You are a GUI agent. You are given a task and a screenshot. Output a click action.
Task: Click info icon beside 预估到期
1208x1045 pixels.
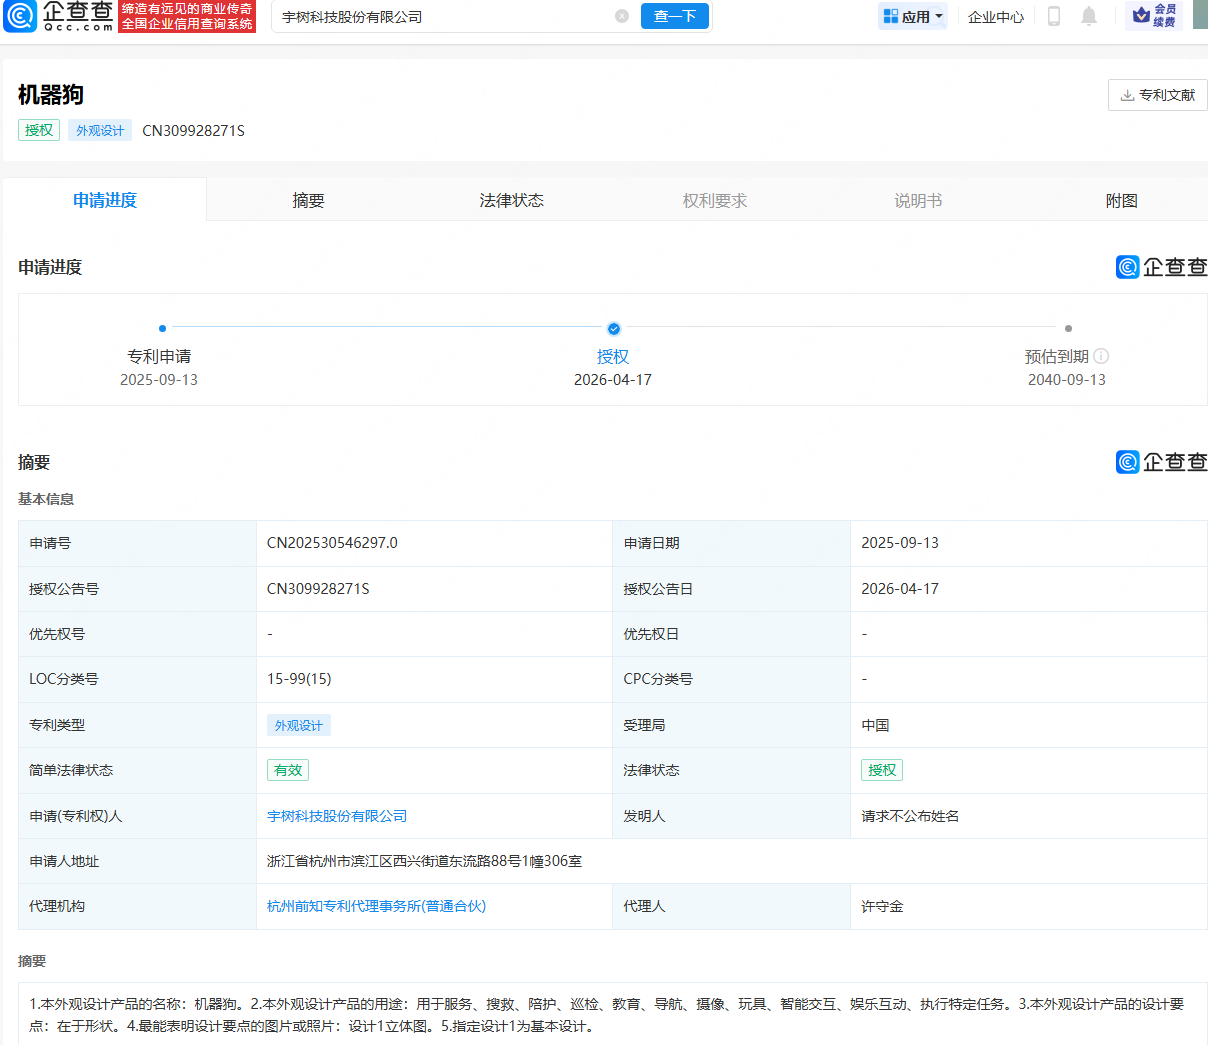point(1101,357)
